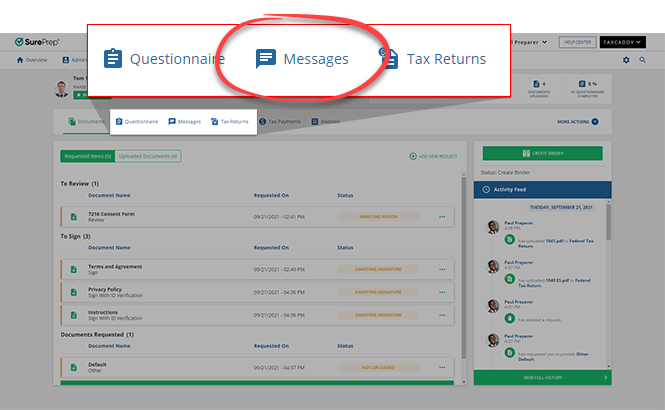Open the 1041.pdf link in Activity Feed
The width and height of the screenshot is (665, 410).
click(554, 241)
